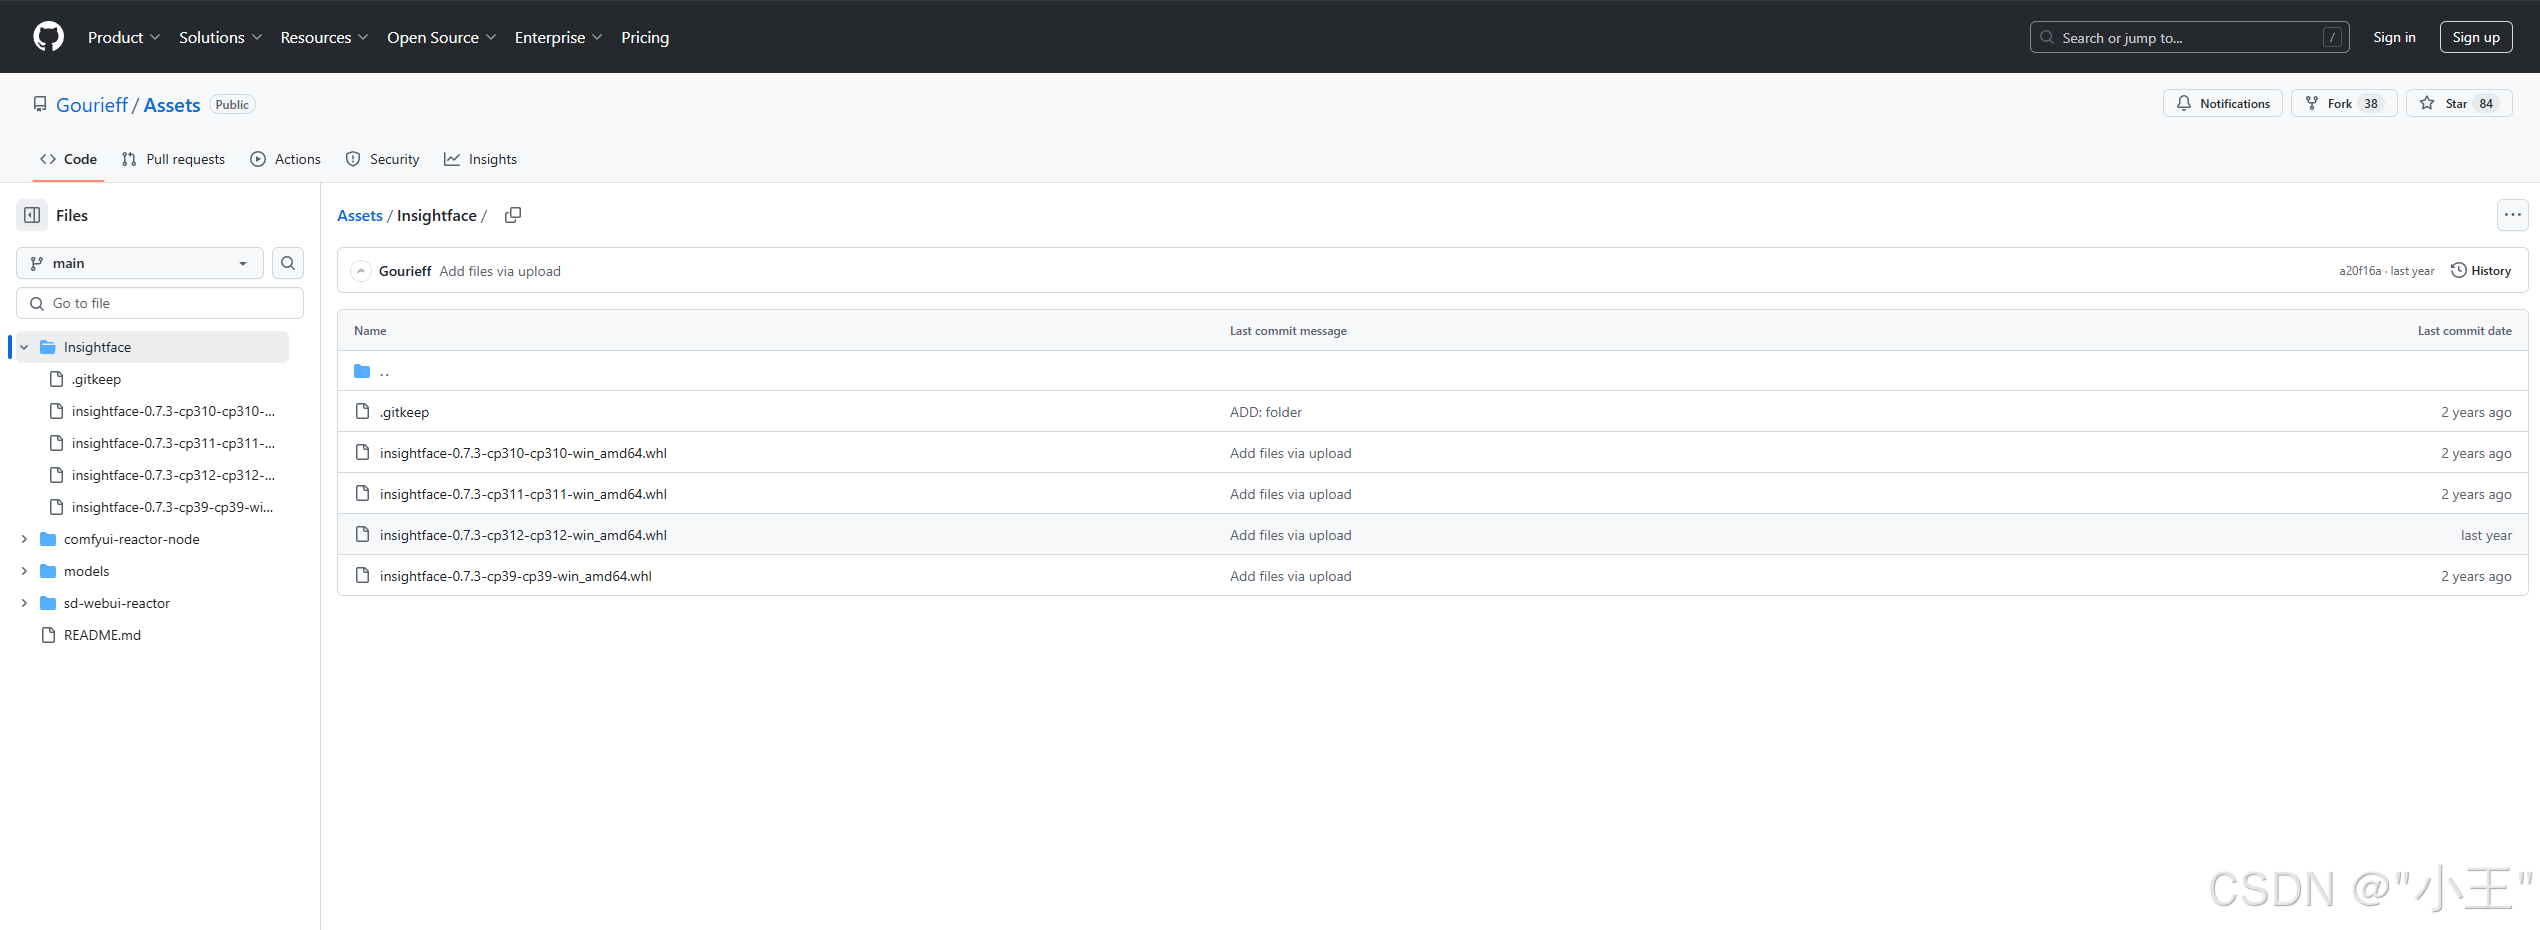Open the Enterprise menu dropdown
Screen dimensions: 2540x930
coord(558,37)
